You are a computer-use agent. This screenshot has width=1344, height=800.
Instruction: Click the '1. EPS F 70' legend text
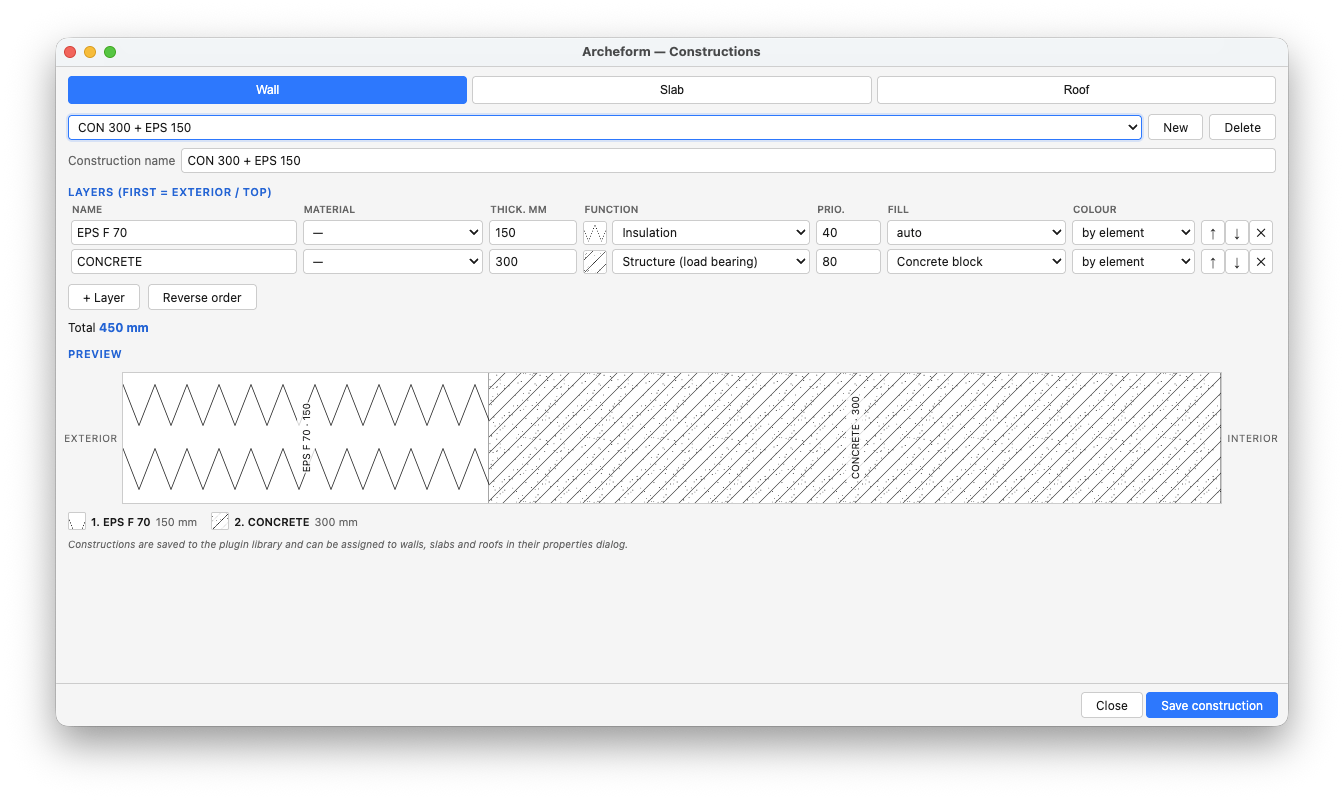click(120, 522)
